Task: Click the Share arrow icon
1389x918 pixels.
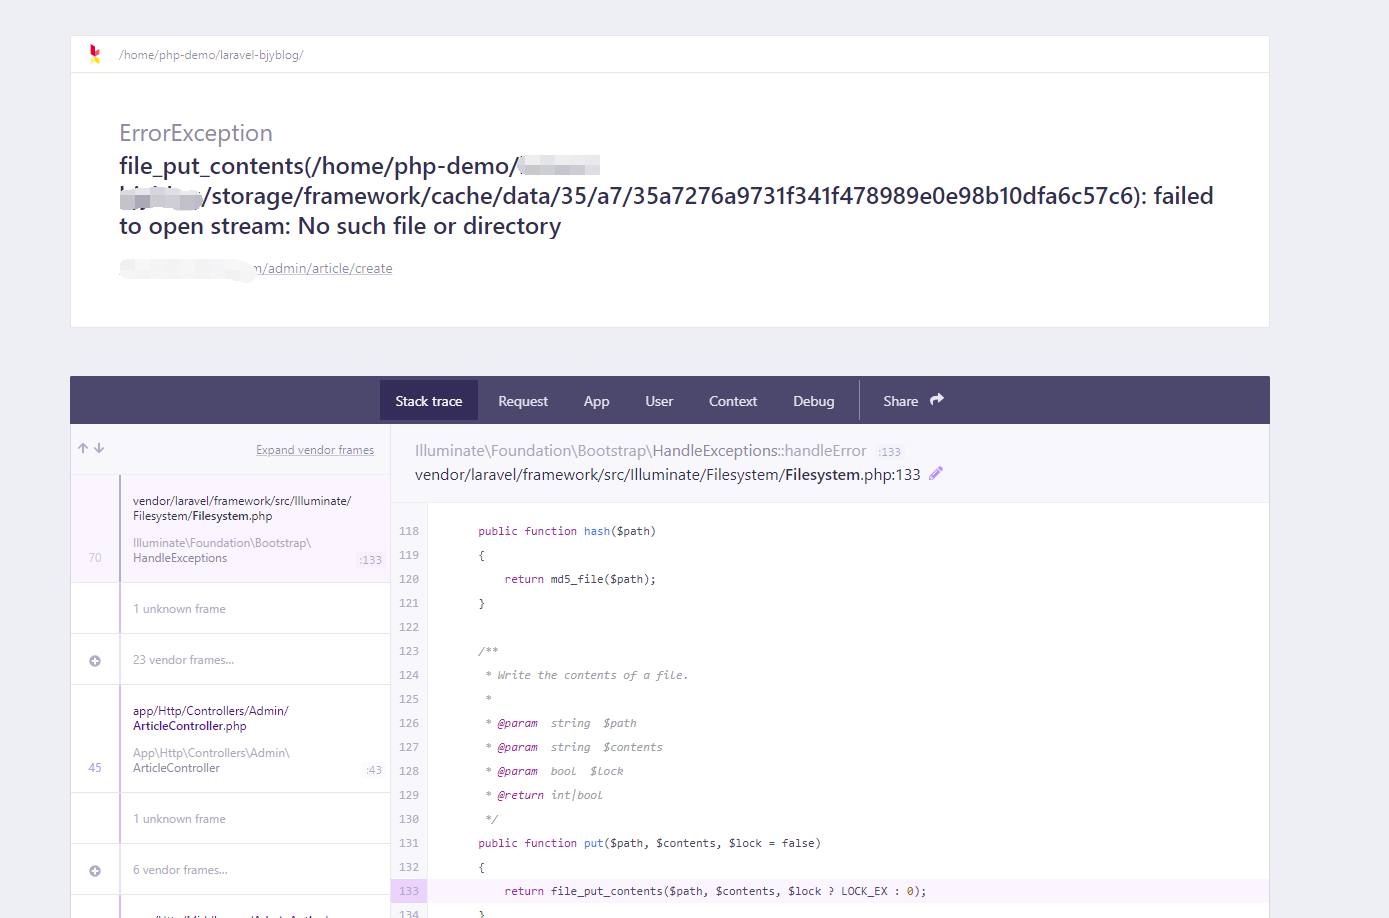Action: [x=938, y=398]
